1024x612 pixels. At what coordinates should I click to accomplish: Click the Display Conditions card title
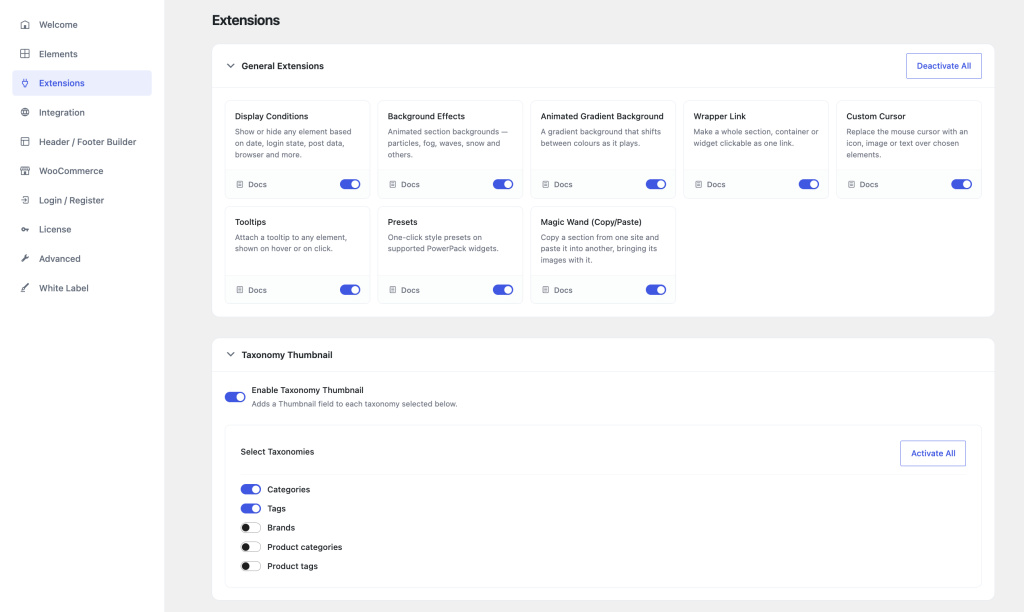tap(272, 116)
